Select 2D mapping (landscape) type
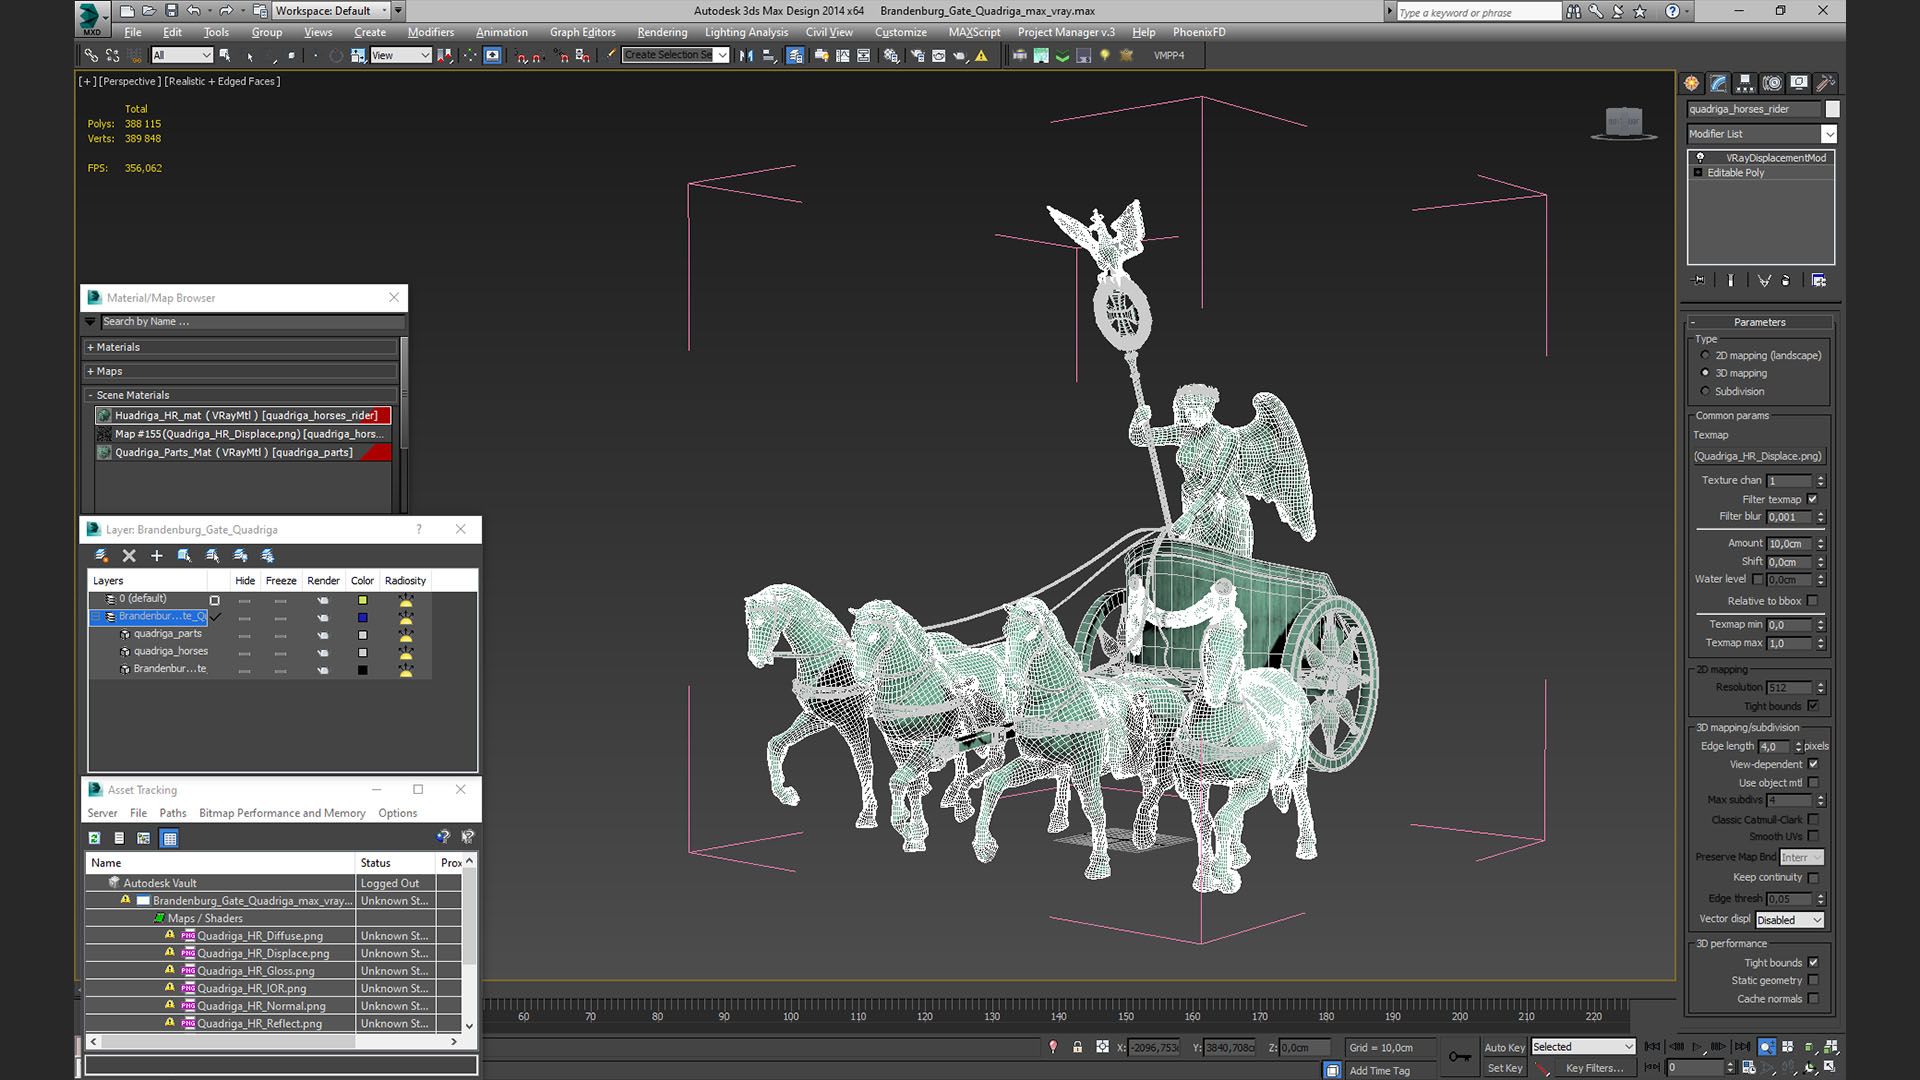The image size is (1920, 1080). point(1705,355)
